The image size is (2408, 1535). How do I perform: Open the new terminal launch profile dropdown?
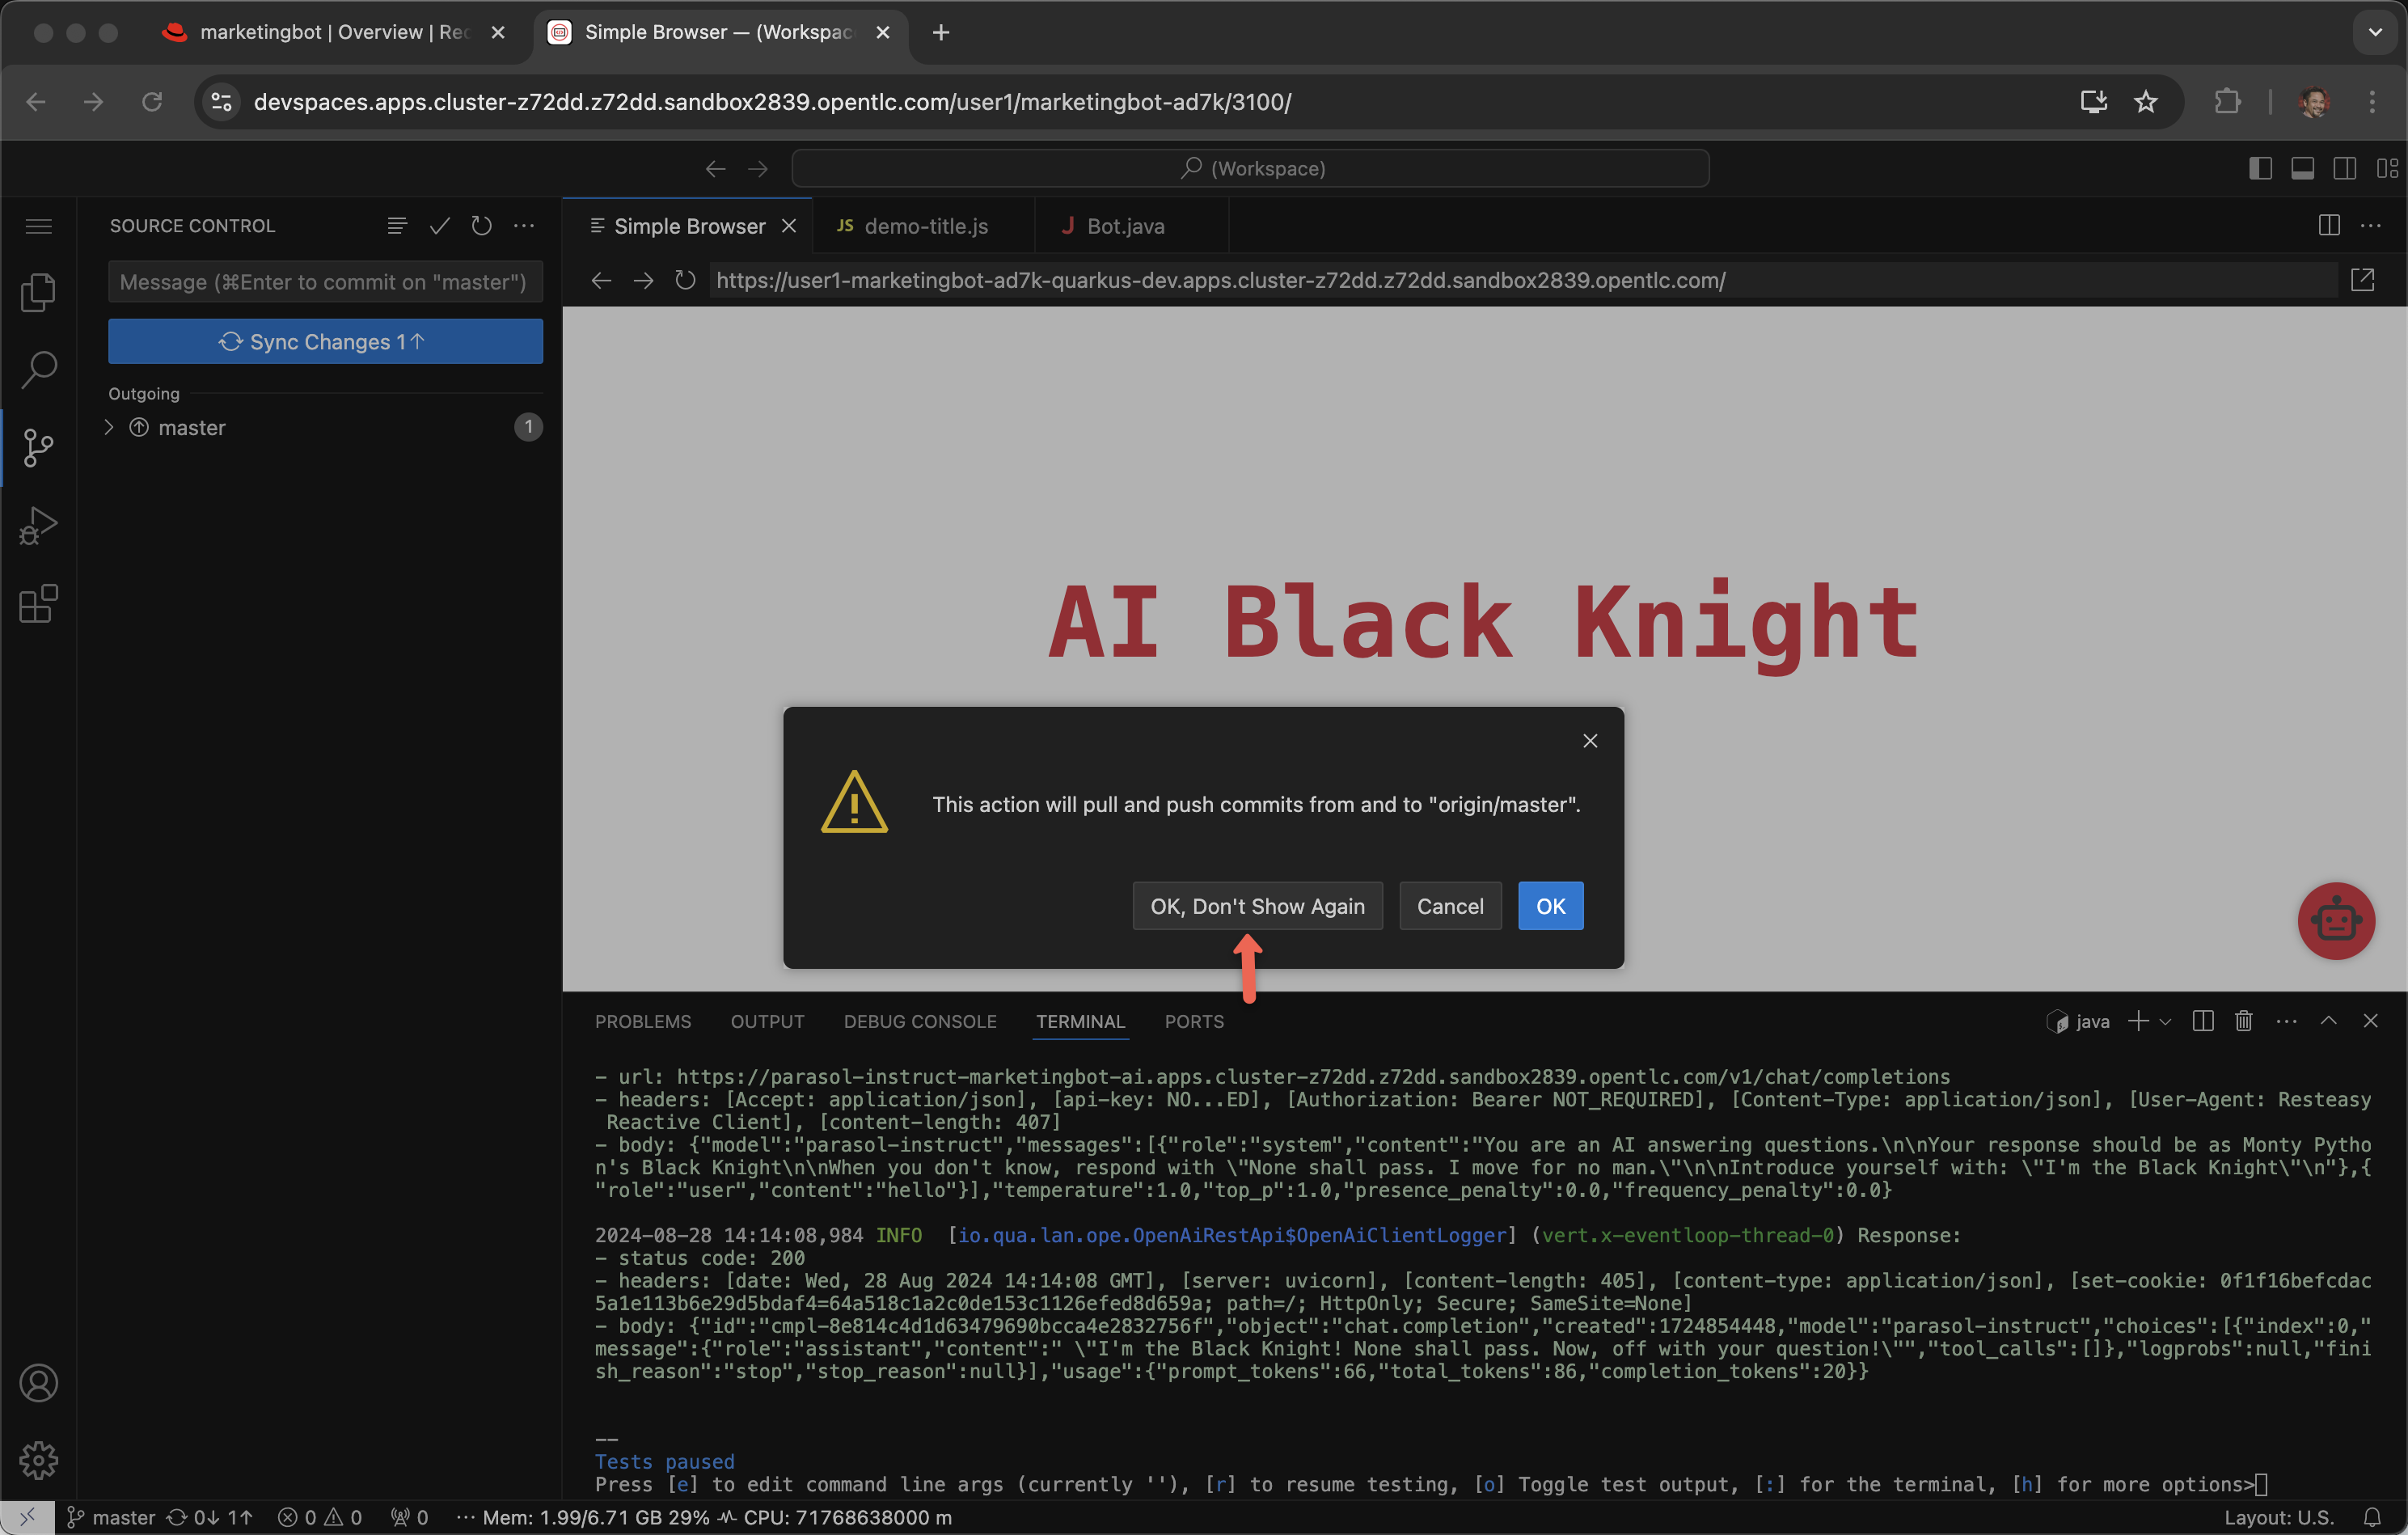2166,1021
